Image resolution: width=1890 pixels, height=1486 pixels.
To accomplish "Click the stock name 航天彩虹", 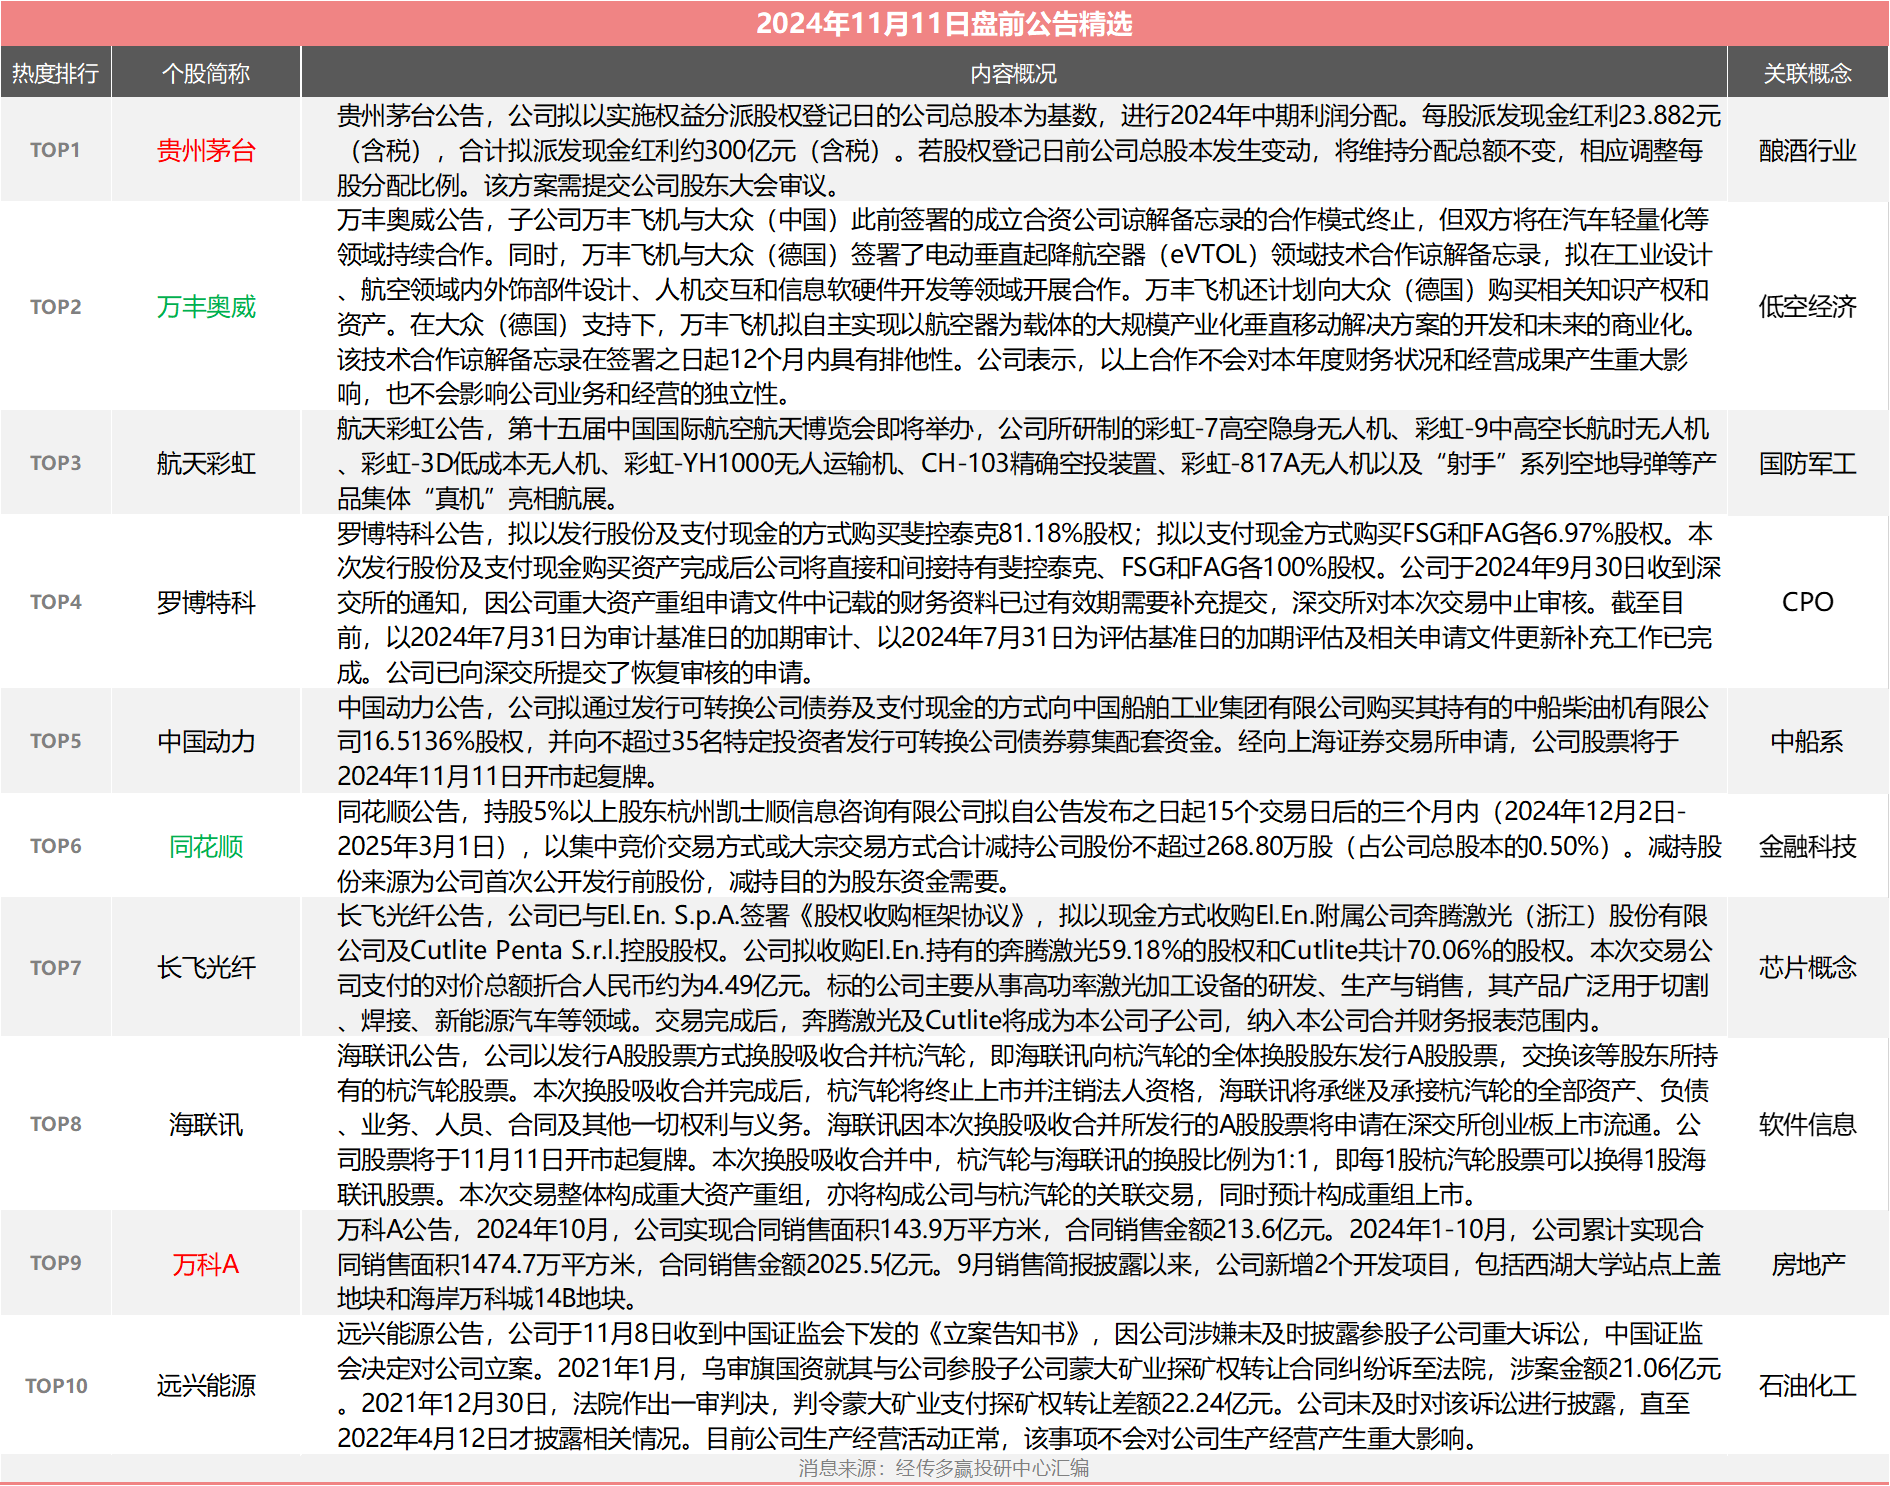I will click(x=206, y=463).
